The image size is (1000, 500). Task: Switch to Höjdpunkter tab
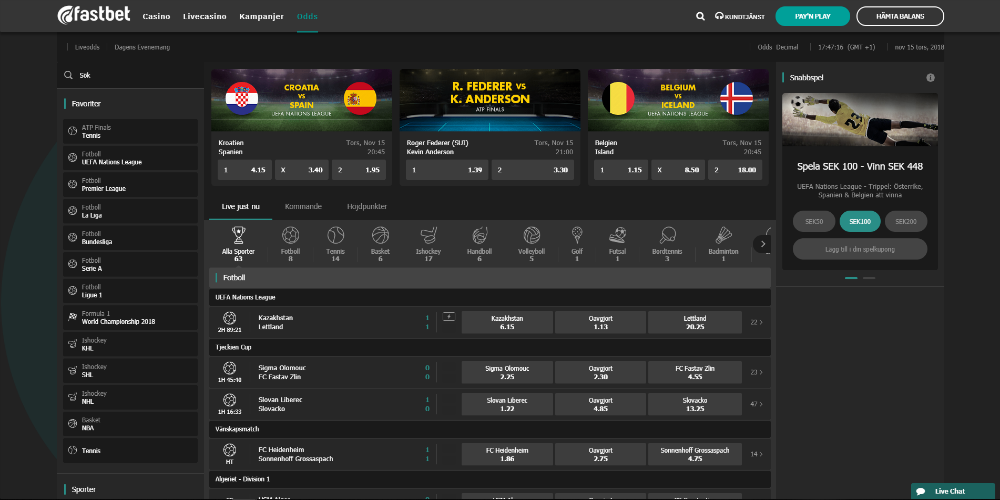[x=367, y=207]
